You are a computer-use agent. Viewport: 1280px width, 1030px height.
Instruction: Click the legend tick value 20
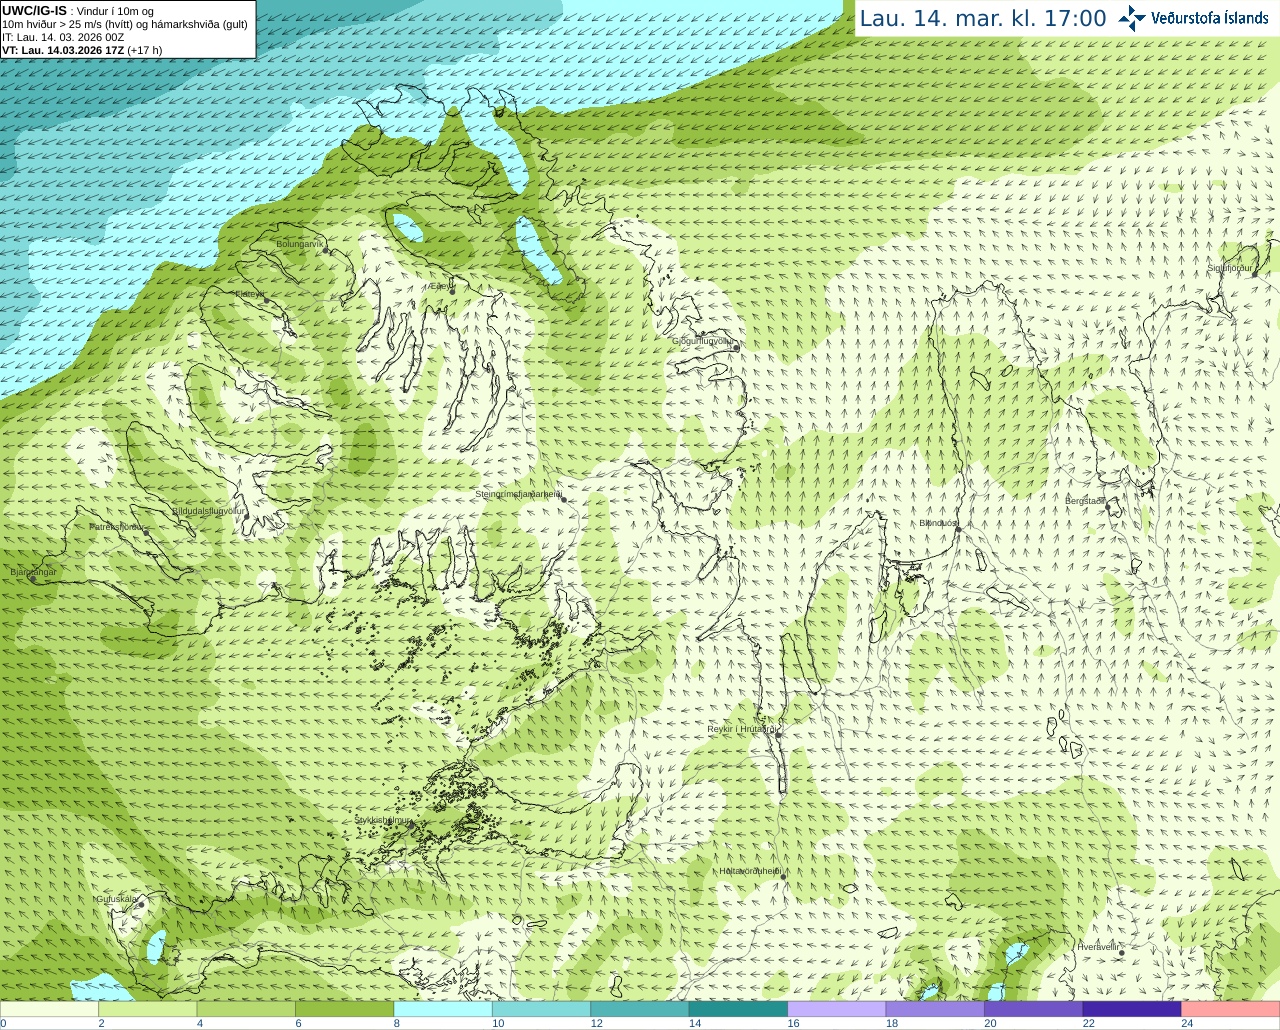point(991,1023)
